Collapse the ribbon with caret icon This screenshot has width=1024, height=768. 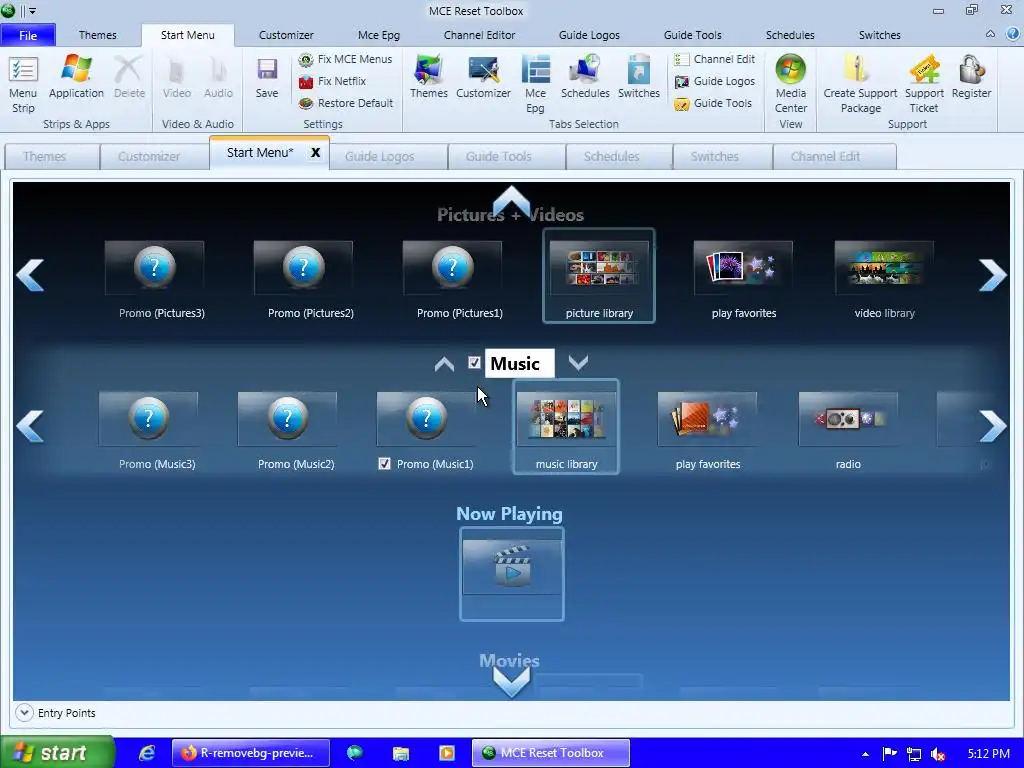tap(991, 34)
